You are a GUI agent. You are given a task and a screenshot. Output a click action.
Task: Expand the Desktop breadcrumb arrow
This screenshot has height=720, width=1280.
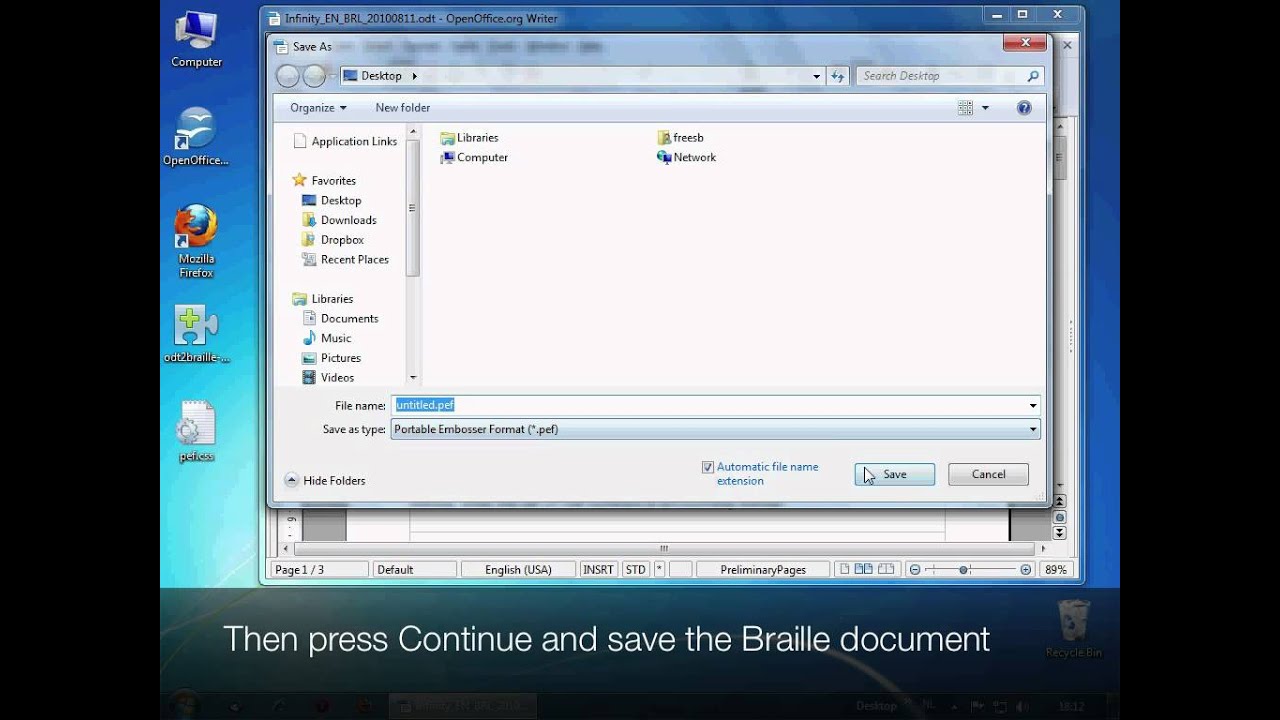pyautogui.click(x=414, y=76)
